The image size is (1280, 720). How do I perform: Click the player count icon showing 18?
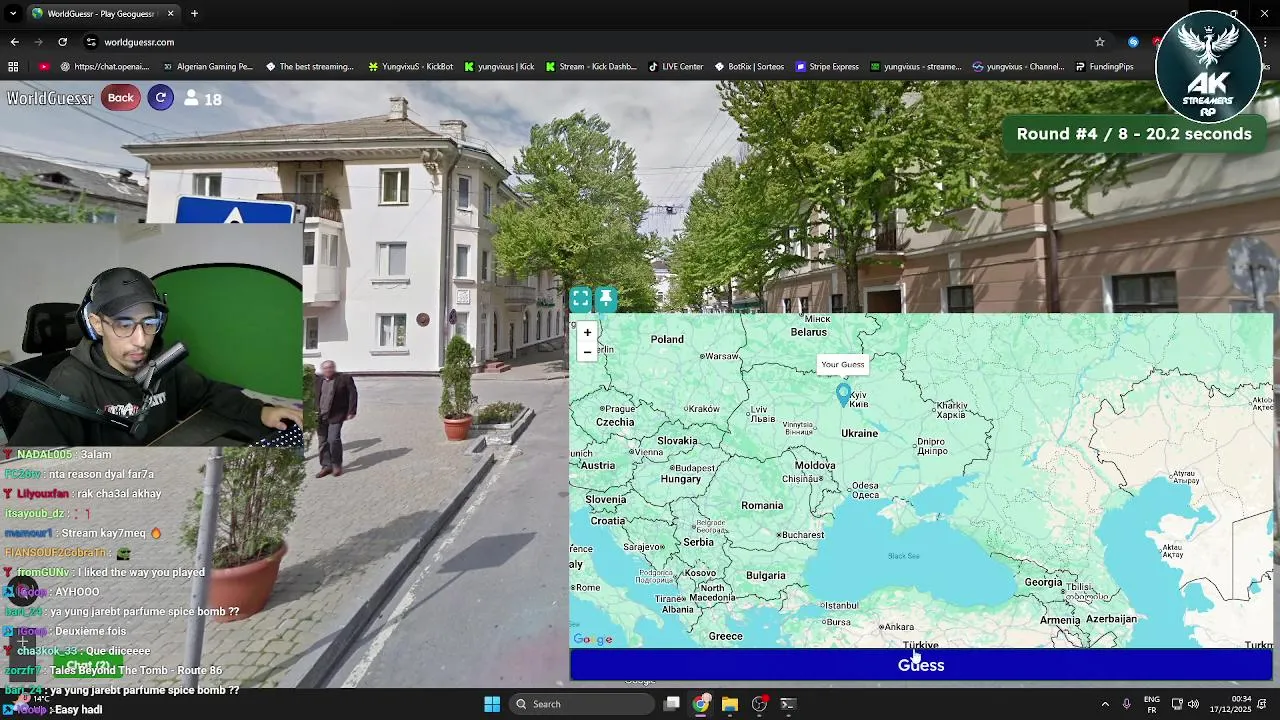click(x=190, y=98)
